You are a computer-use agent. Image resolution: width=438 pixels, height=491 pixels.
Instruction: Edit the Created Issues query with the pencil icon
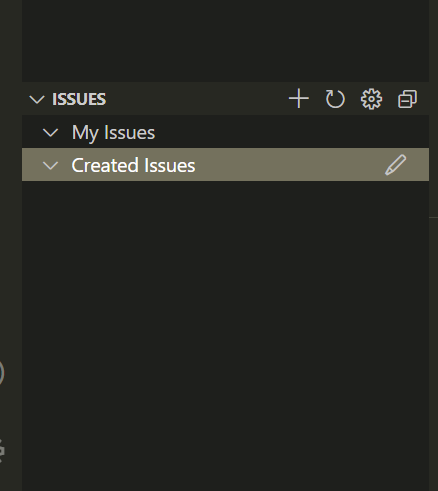(396, 165)
